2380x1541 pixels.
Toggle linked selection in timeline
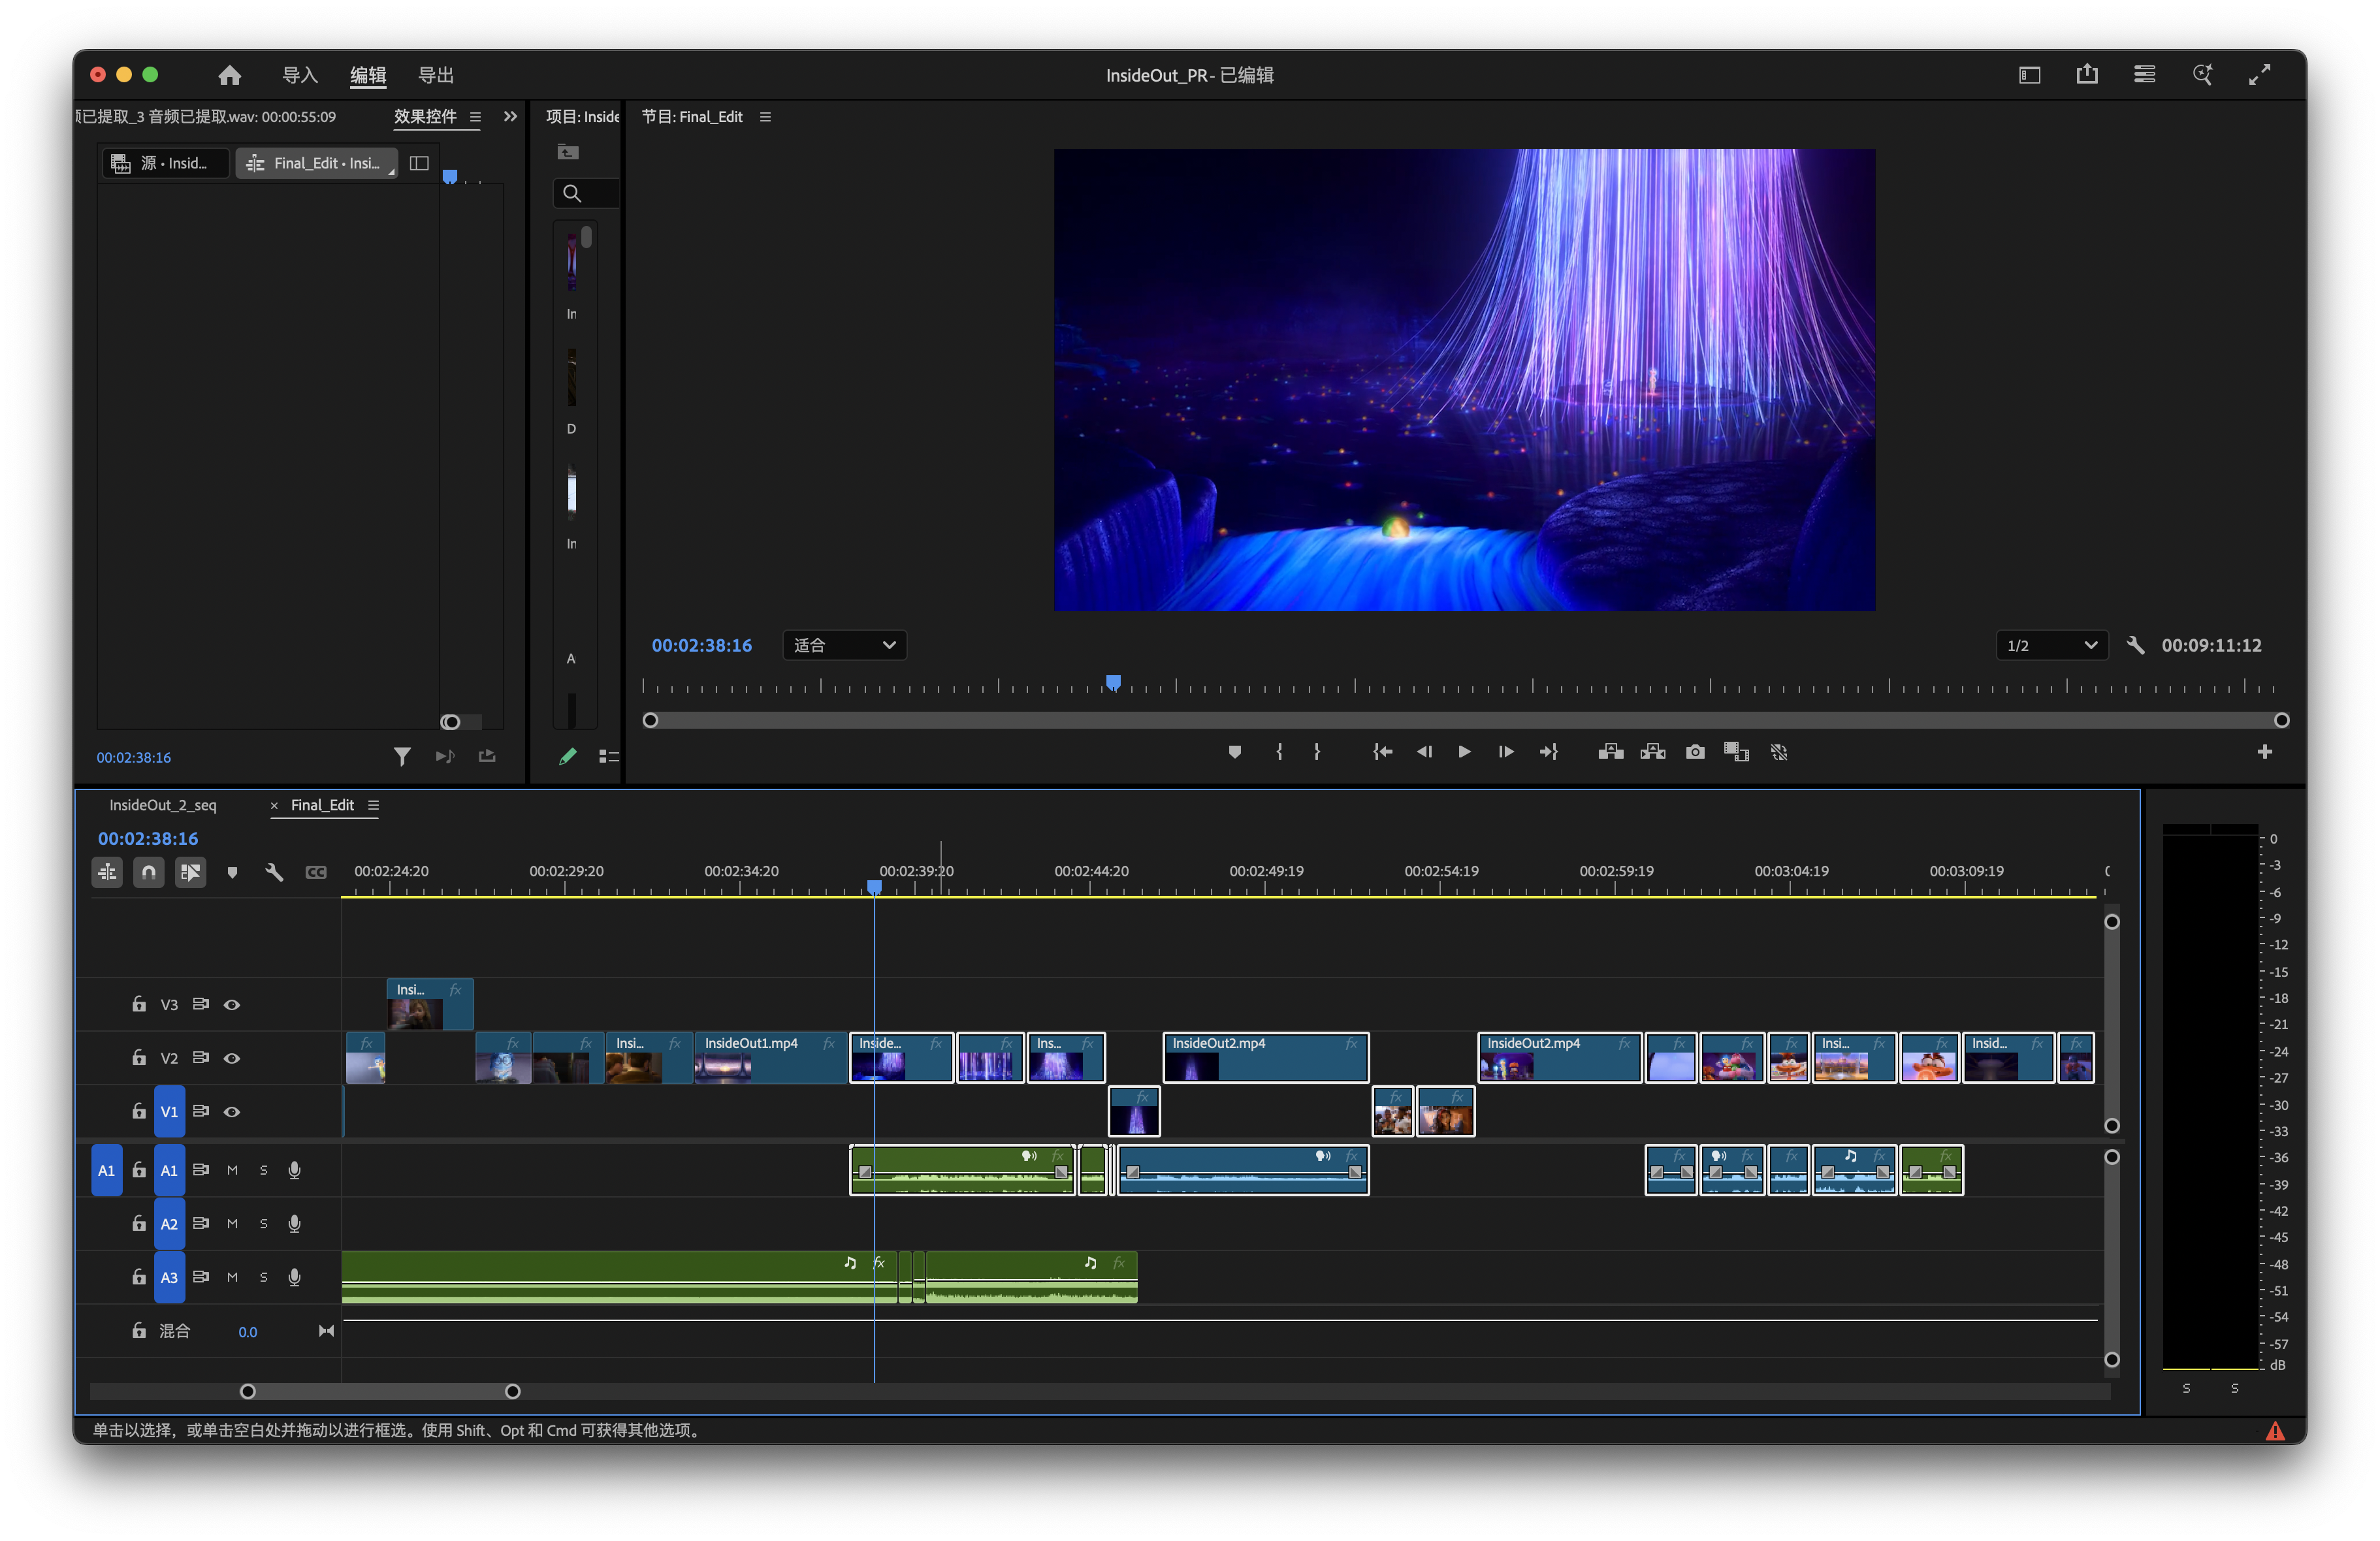(190, 872)
